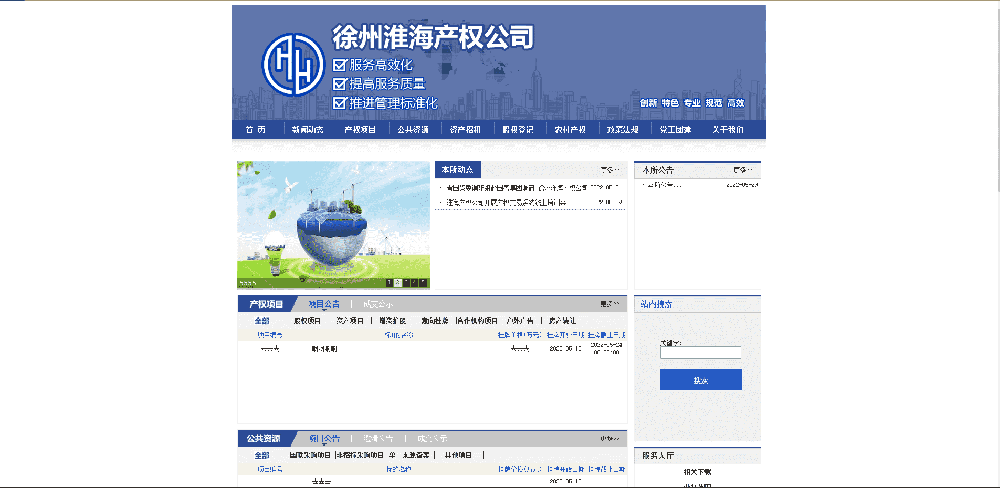Expand 更多 in the 本所动态 panel
Viewport: 1000px width, 488px height.
point(609,170)
